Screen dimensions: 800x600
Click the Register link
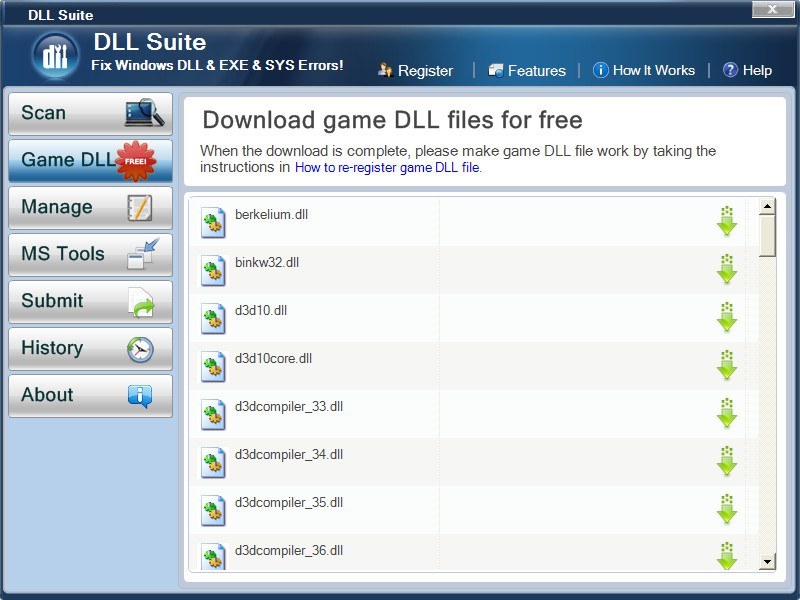(425, 70)
